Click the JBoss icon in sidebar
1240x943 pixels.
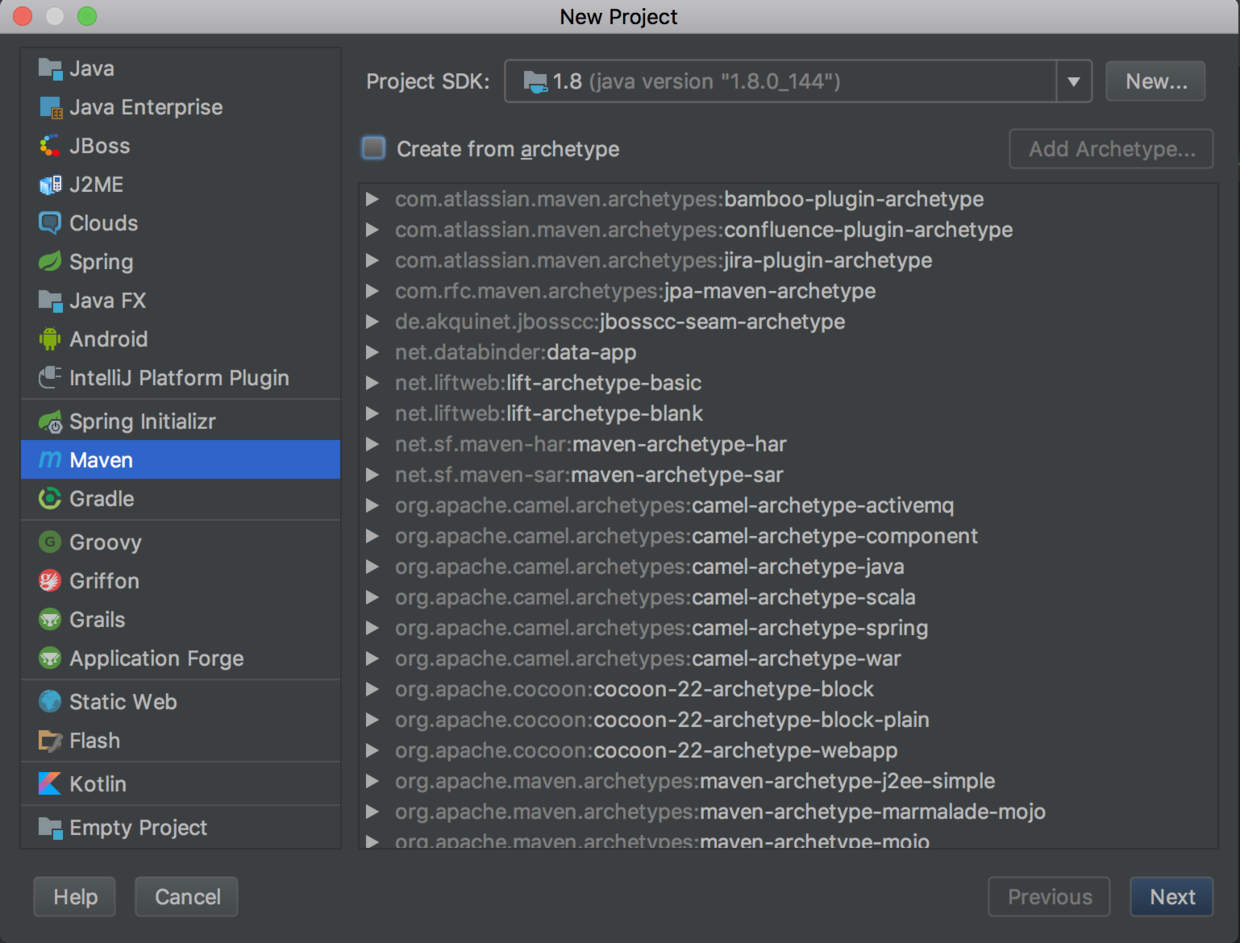(x=50, y=146)
